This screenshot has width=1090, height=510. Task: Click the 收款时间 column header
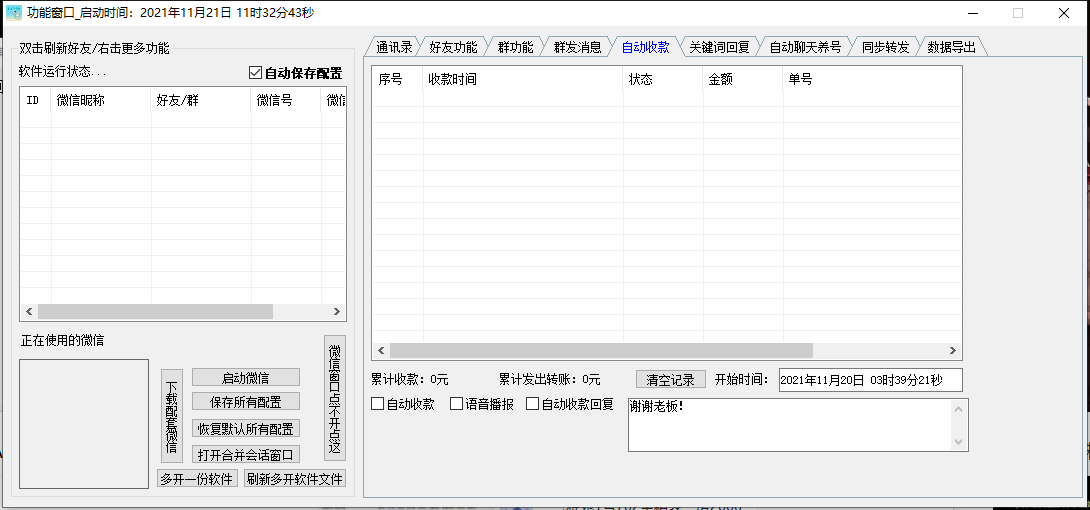pos(523,79)
